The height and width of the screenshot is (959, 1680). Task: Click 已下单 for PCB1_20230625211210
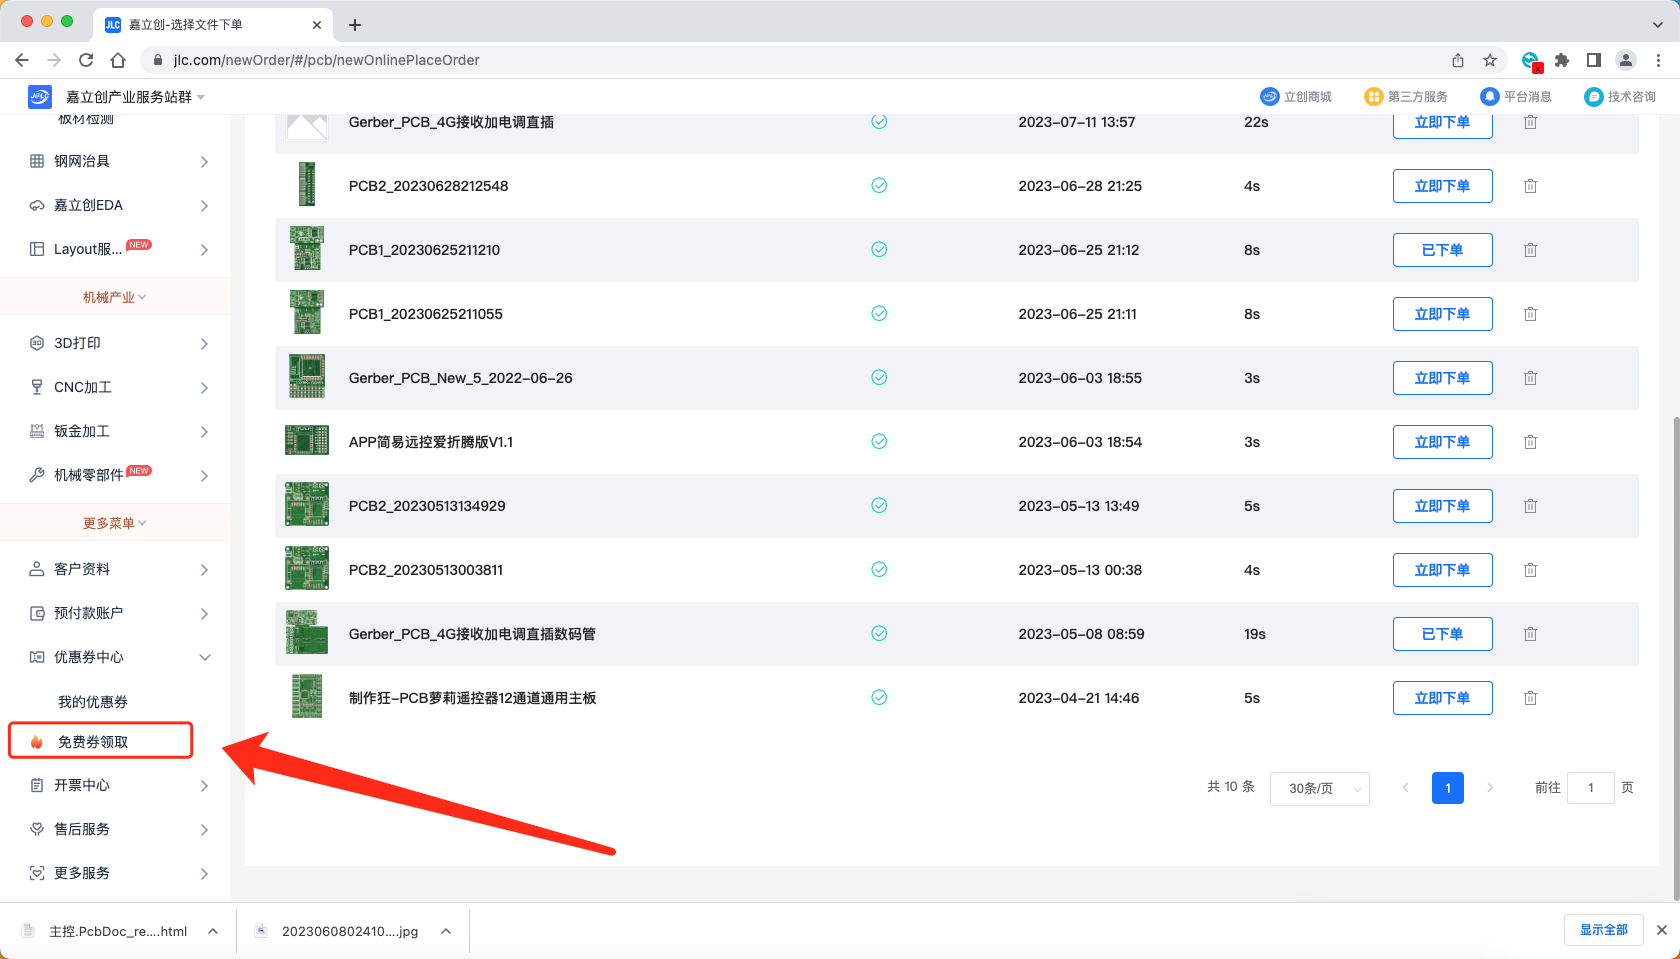click(1442, 250)
